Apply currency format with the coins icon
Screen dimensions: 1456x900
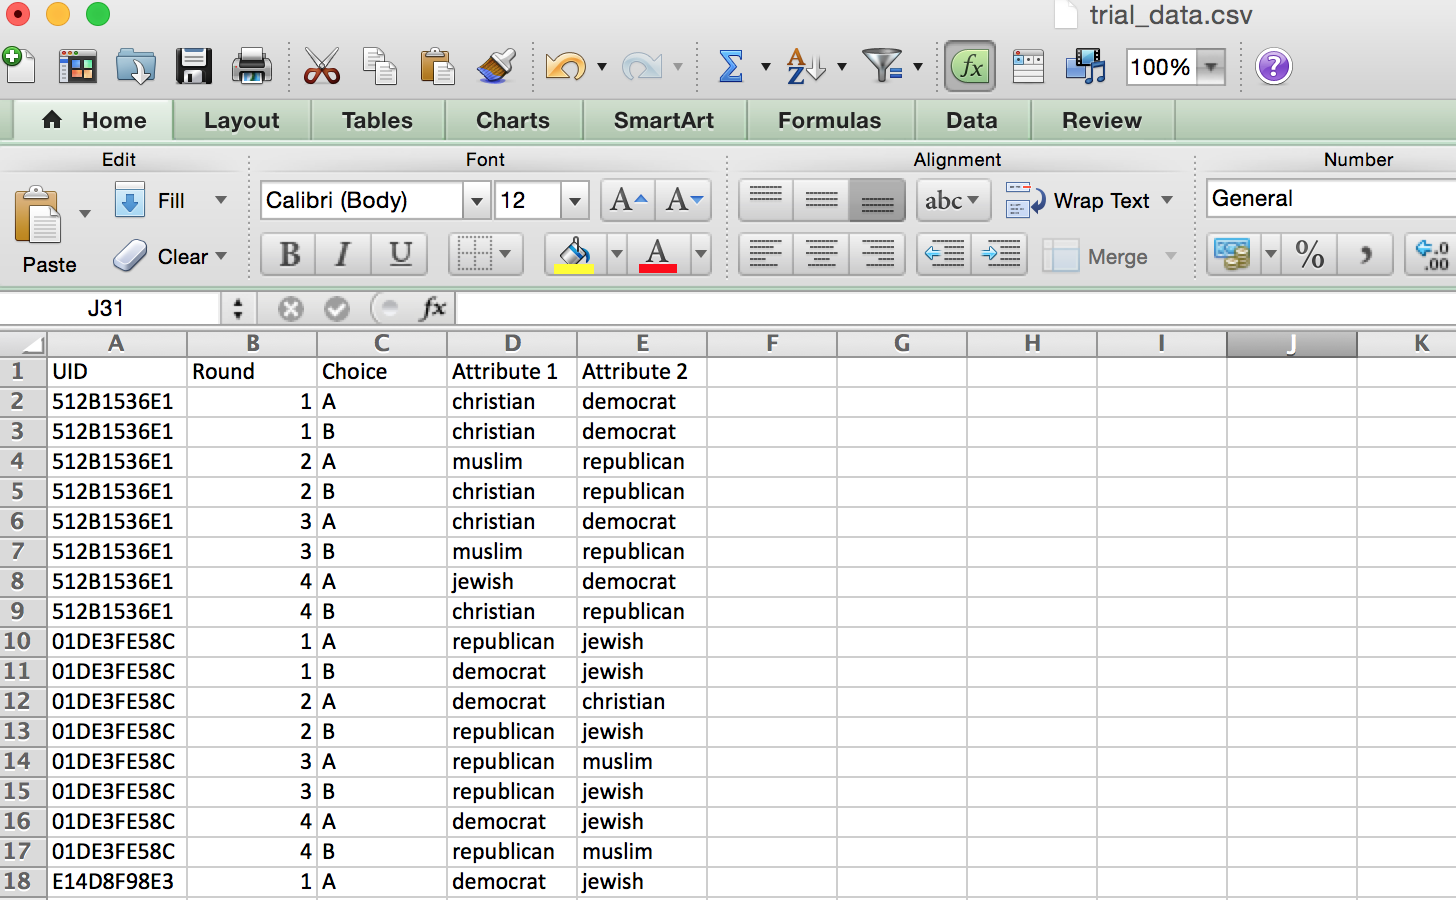click(x=1233, y=254)
